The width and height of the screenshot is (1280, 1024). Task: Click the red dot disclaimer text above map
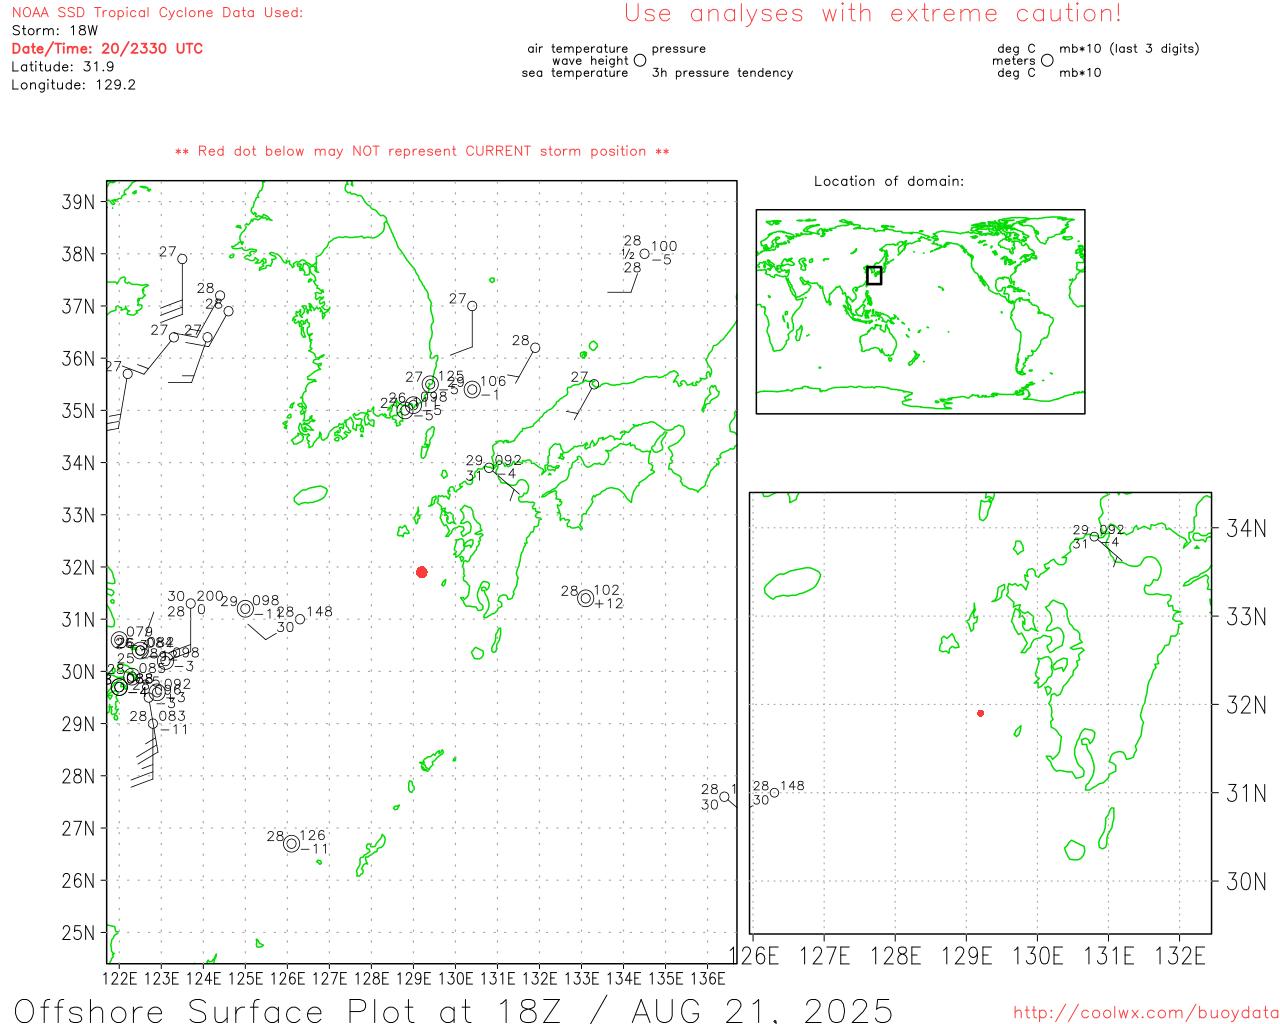(422, 151)
